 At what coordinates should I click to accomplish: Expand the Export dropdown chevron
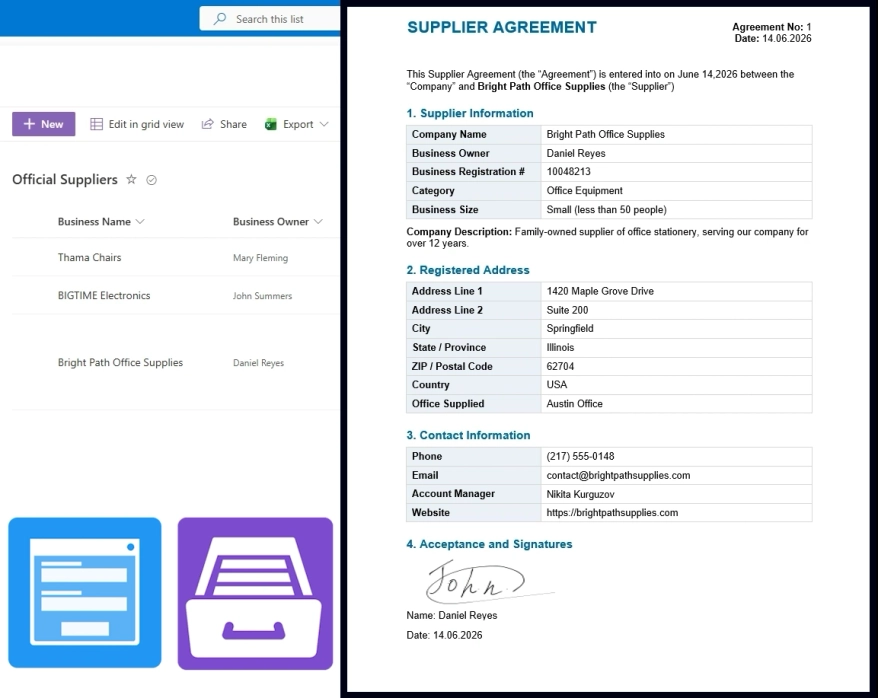pos(324,124)
